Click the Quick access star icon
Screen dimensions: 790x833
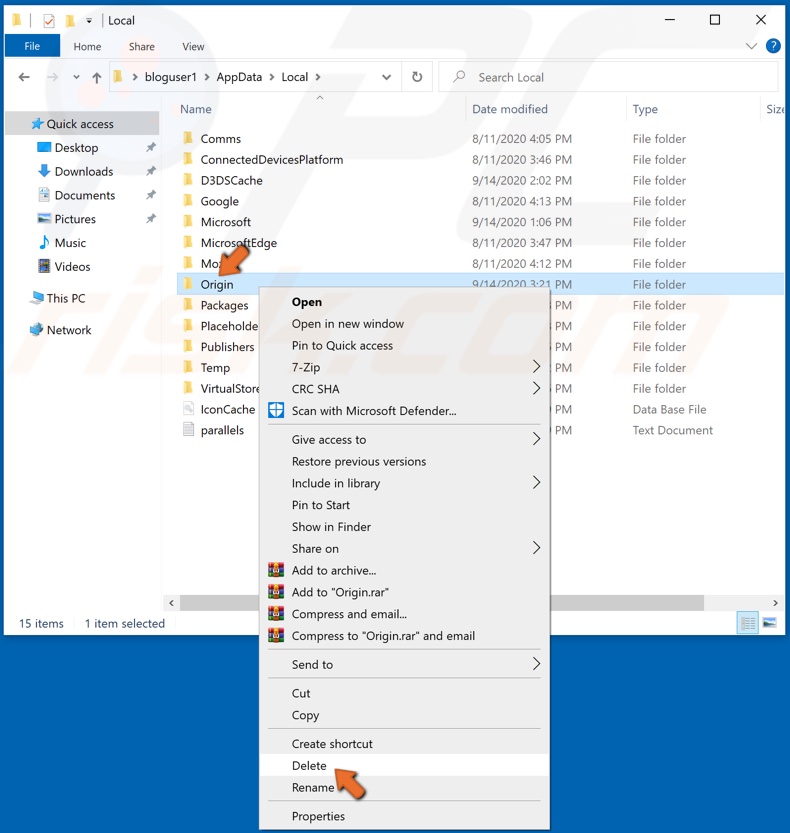tap(37, 124)
